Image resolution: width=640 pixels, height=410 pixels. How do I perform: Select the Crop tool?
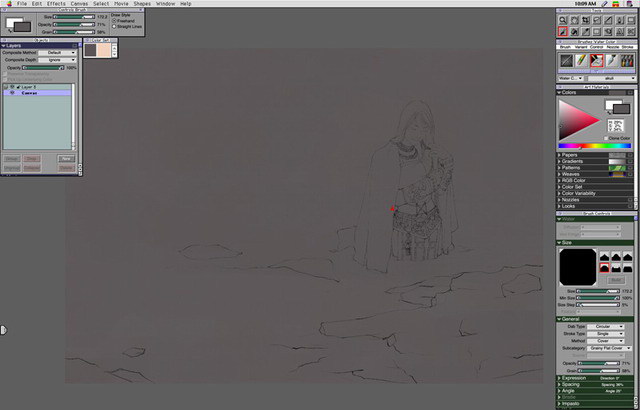[586, 20]
